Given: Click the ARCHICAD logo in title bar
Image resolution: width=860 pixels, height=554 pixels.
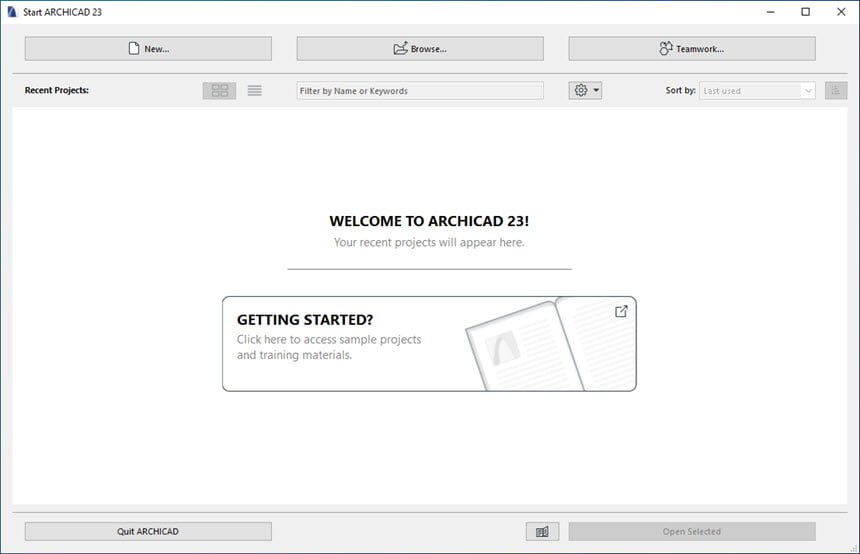Looking at the screenshot, I should click(x=12, y=12).
